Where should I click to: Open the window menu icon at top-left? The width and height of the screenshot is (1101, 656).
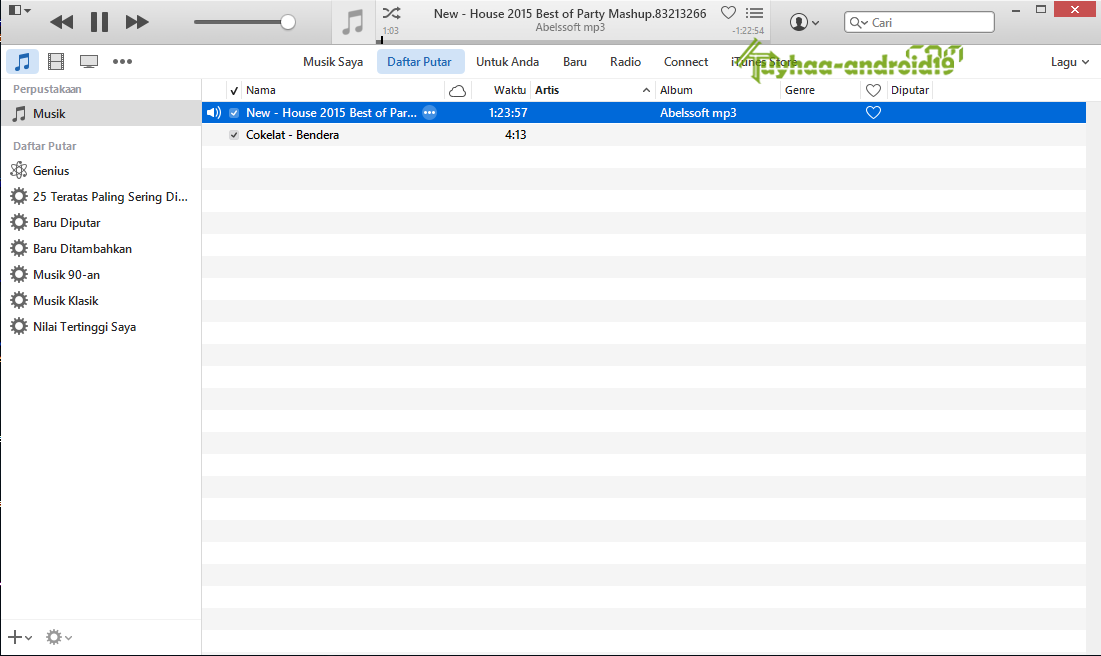pyautogui.click(x=19, y=10)
